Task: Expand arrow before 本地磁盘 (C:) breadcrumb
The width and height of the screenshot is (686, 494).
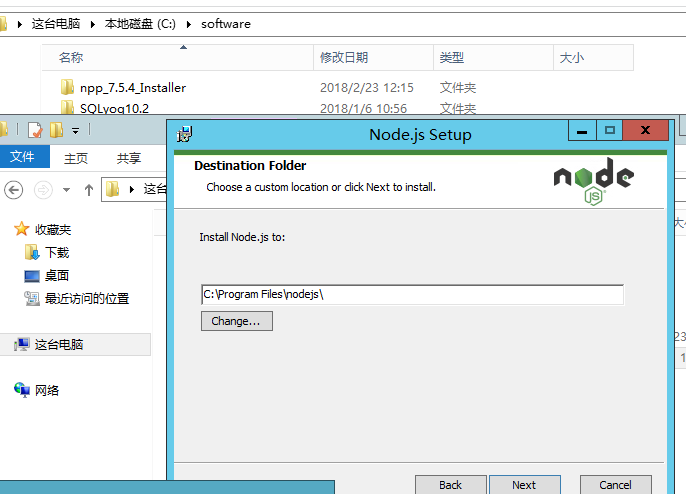Action: 92,24
